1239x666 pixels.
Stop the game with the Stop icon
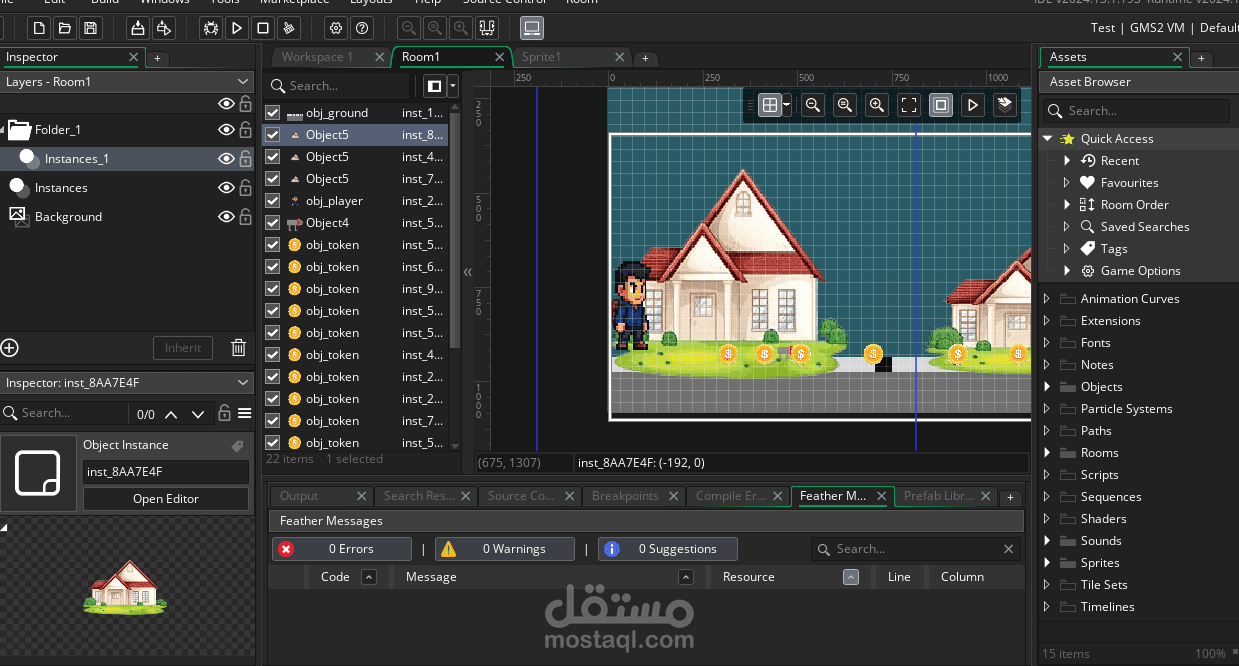263,28
